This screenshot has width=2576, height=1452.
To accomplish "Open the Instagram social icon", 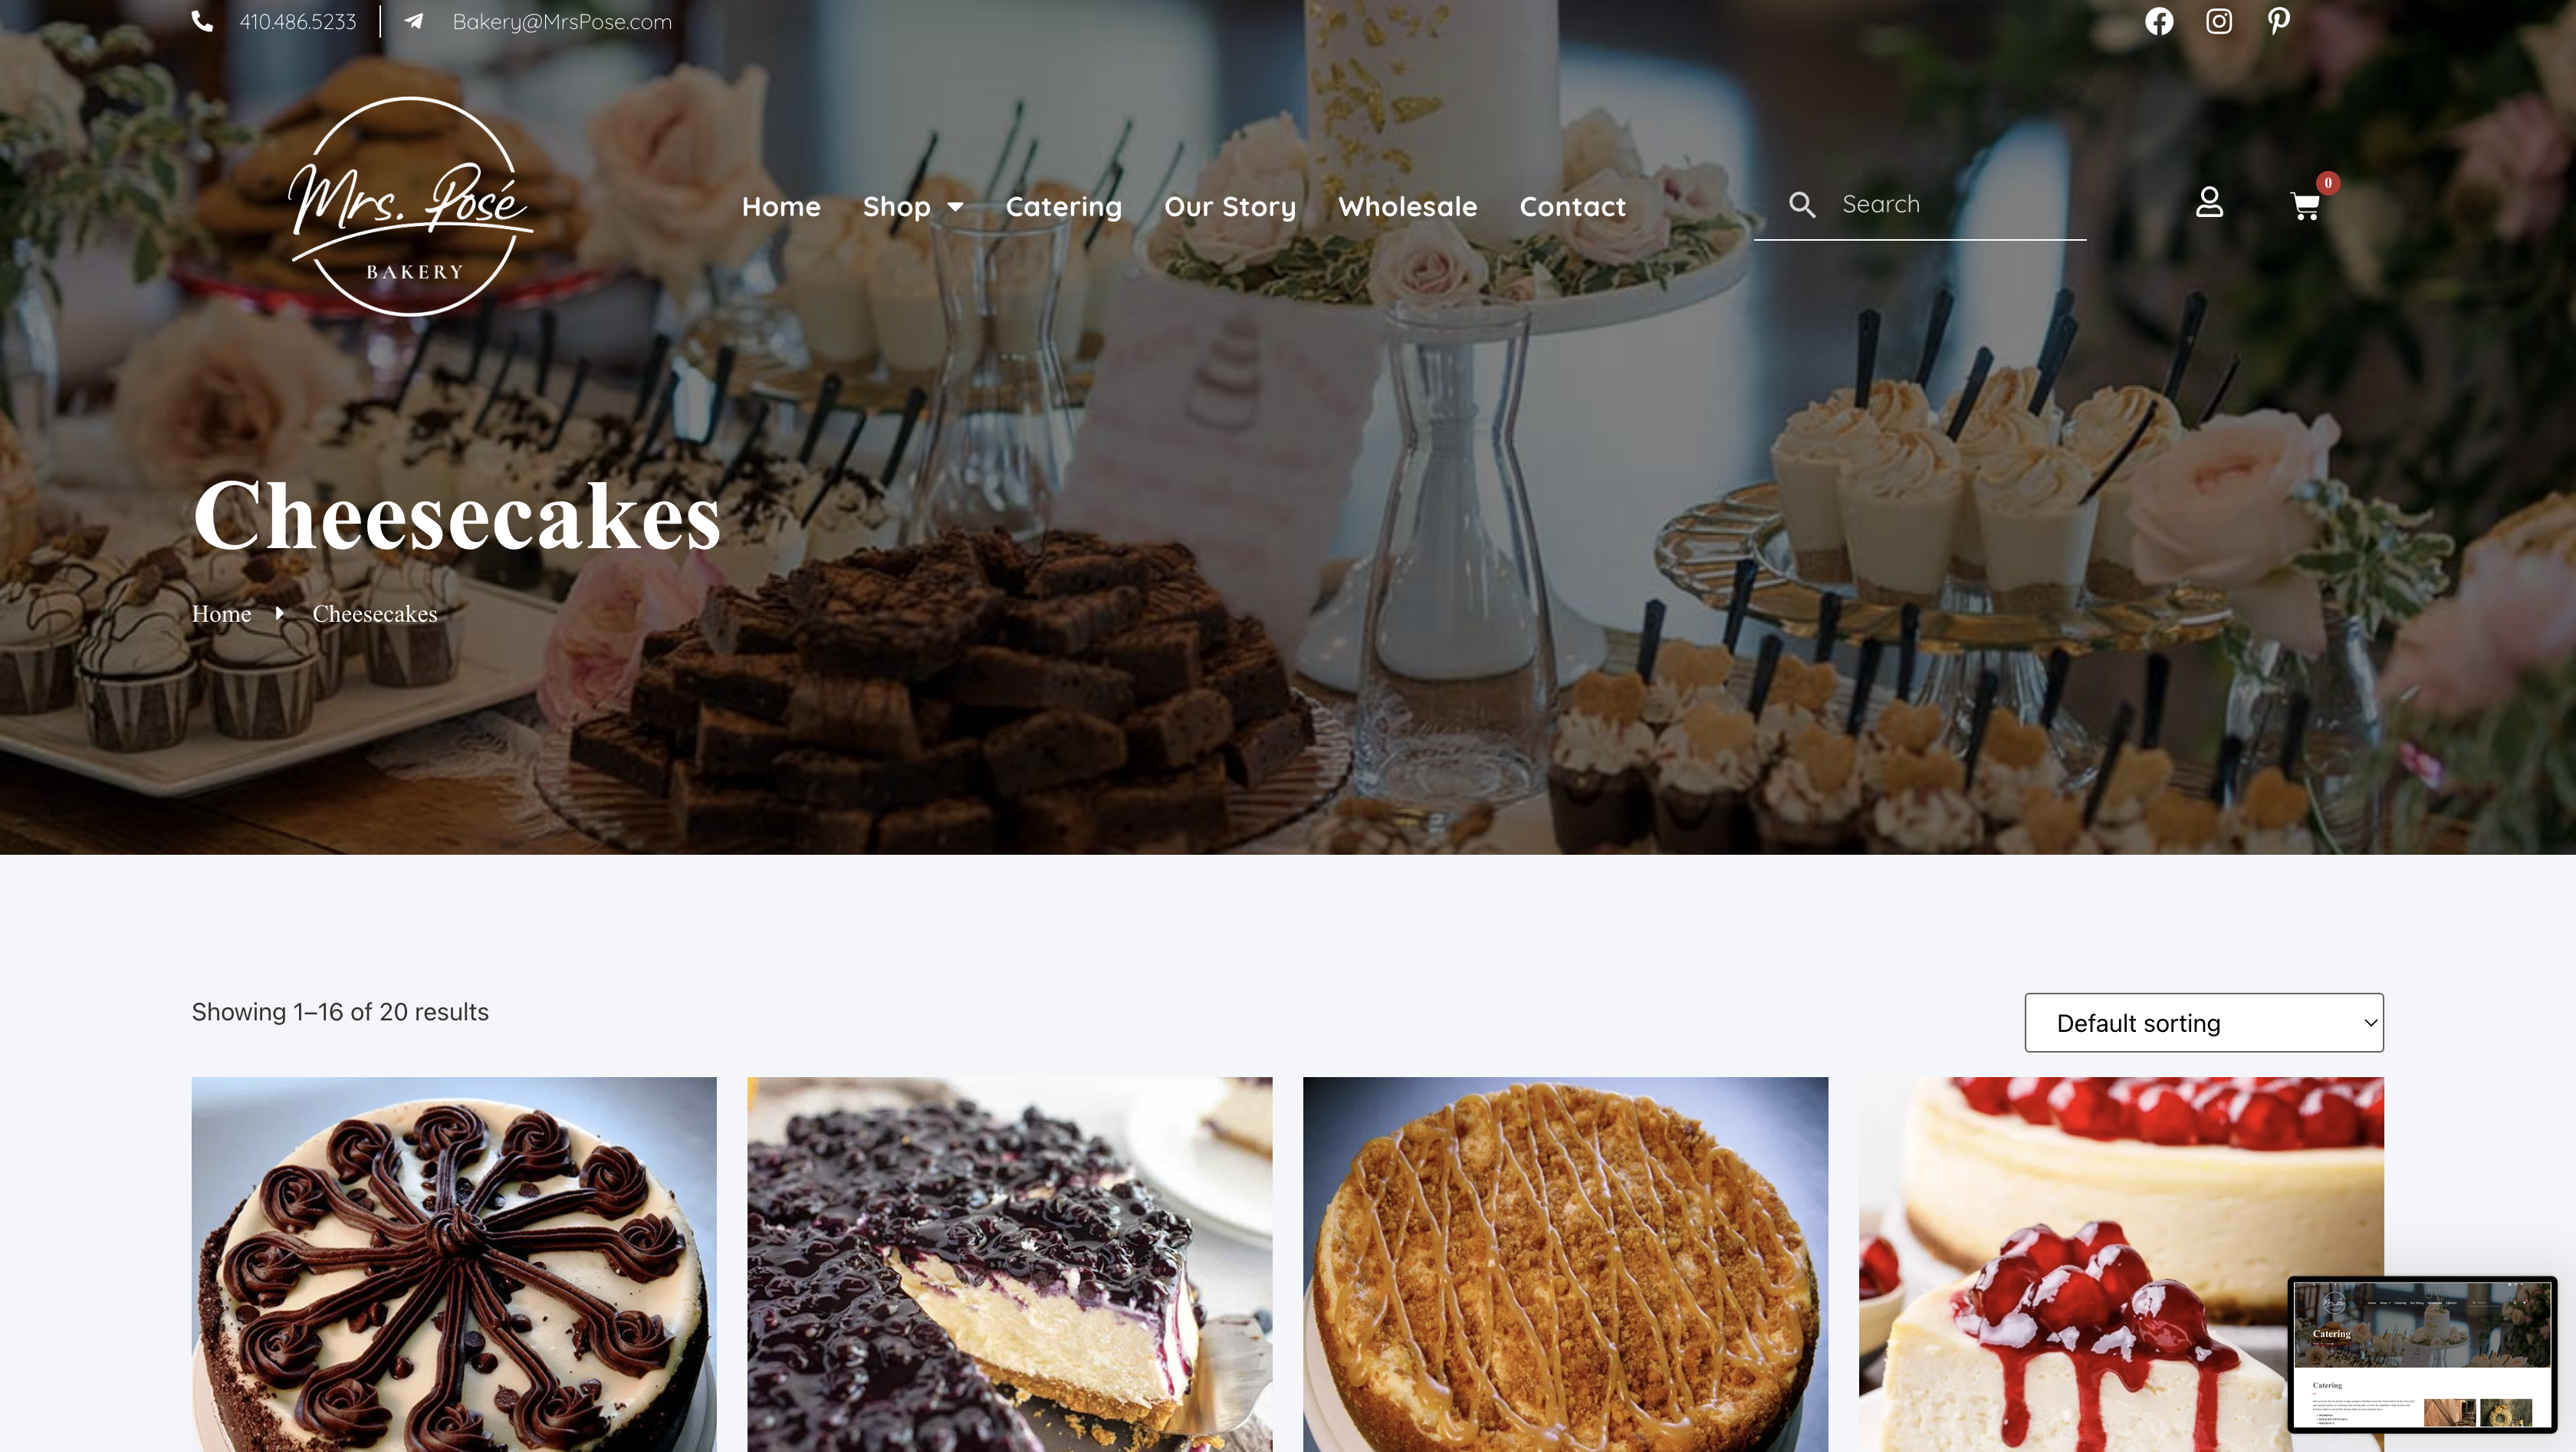I will point(2219,21).
